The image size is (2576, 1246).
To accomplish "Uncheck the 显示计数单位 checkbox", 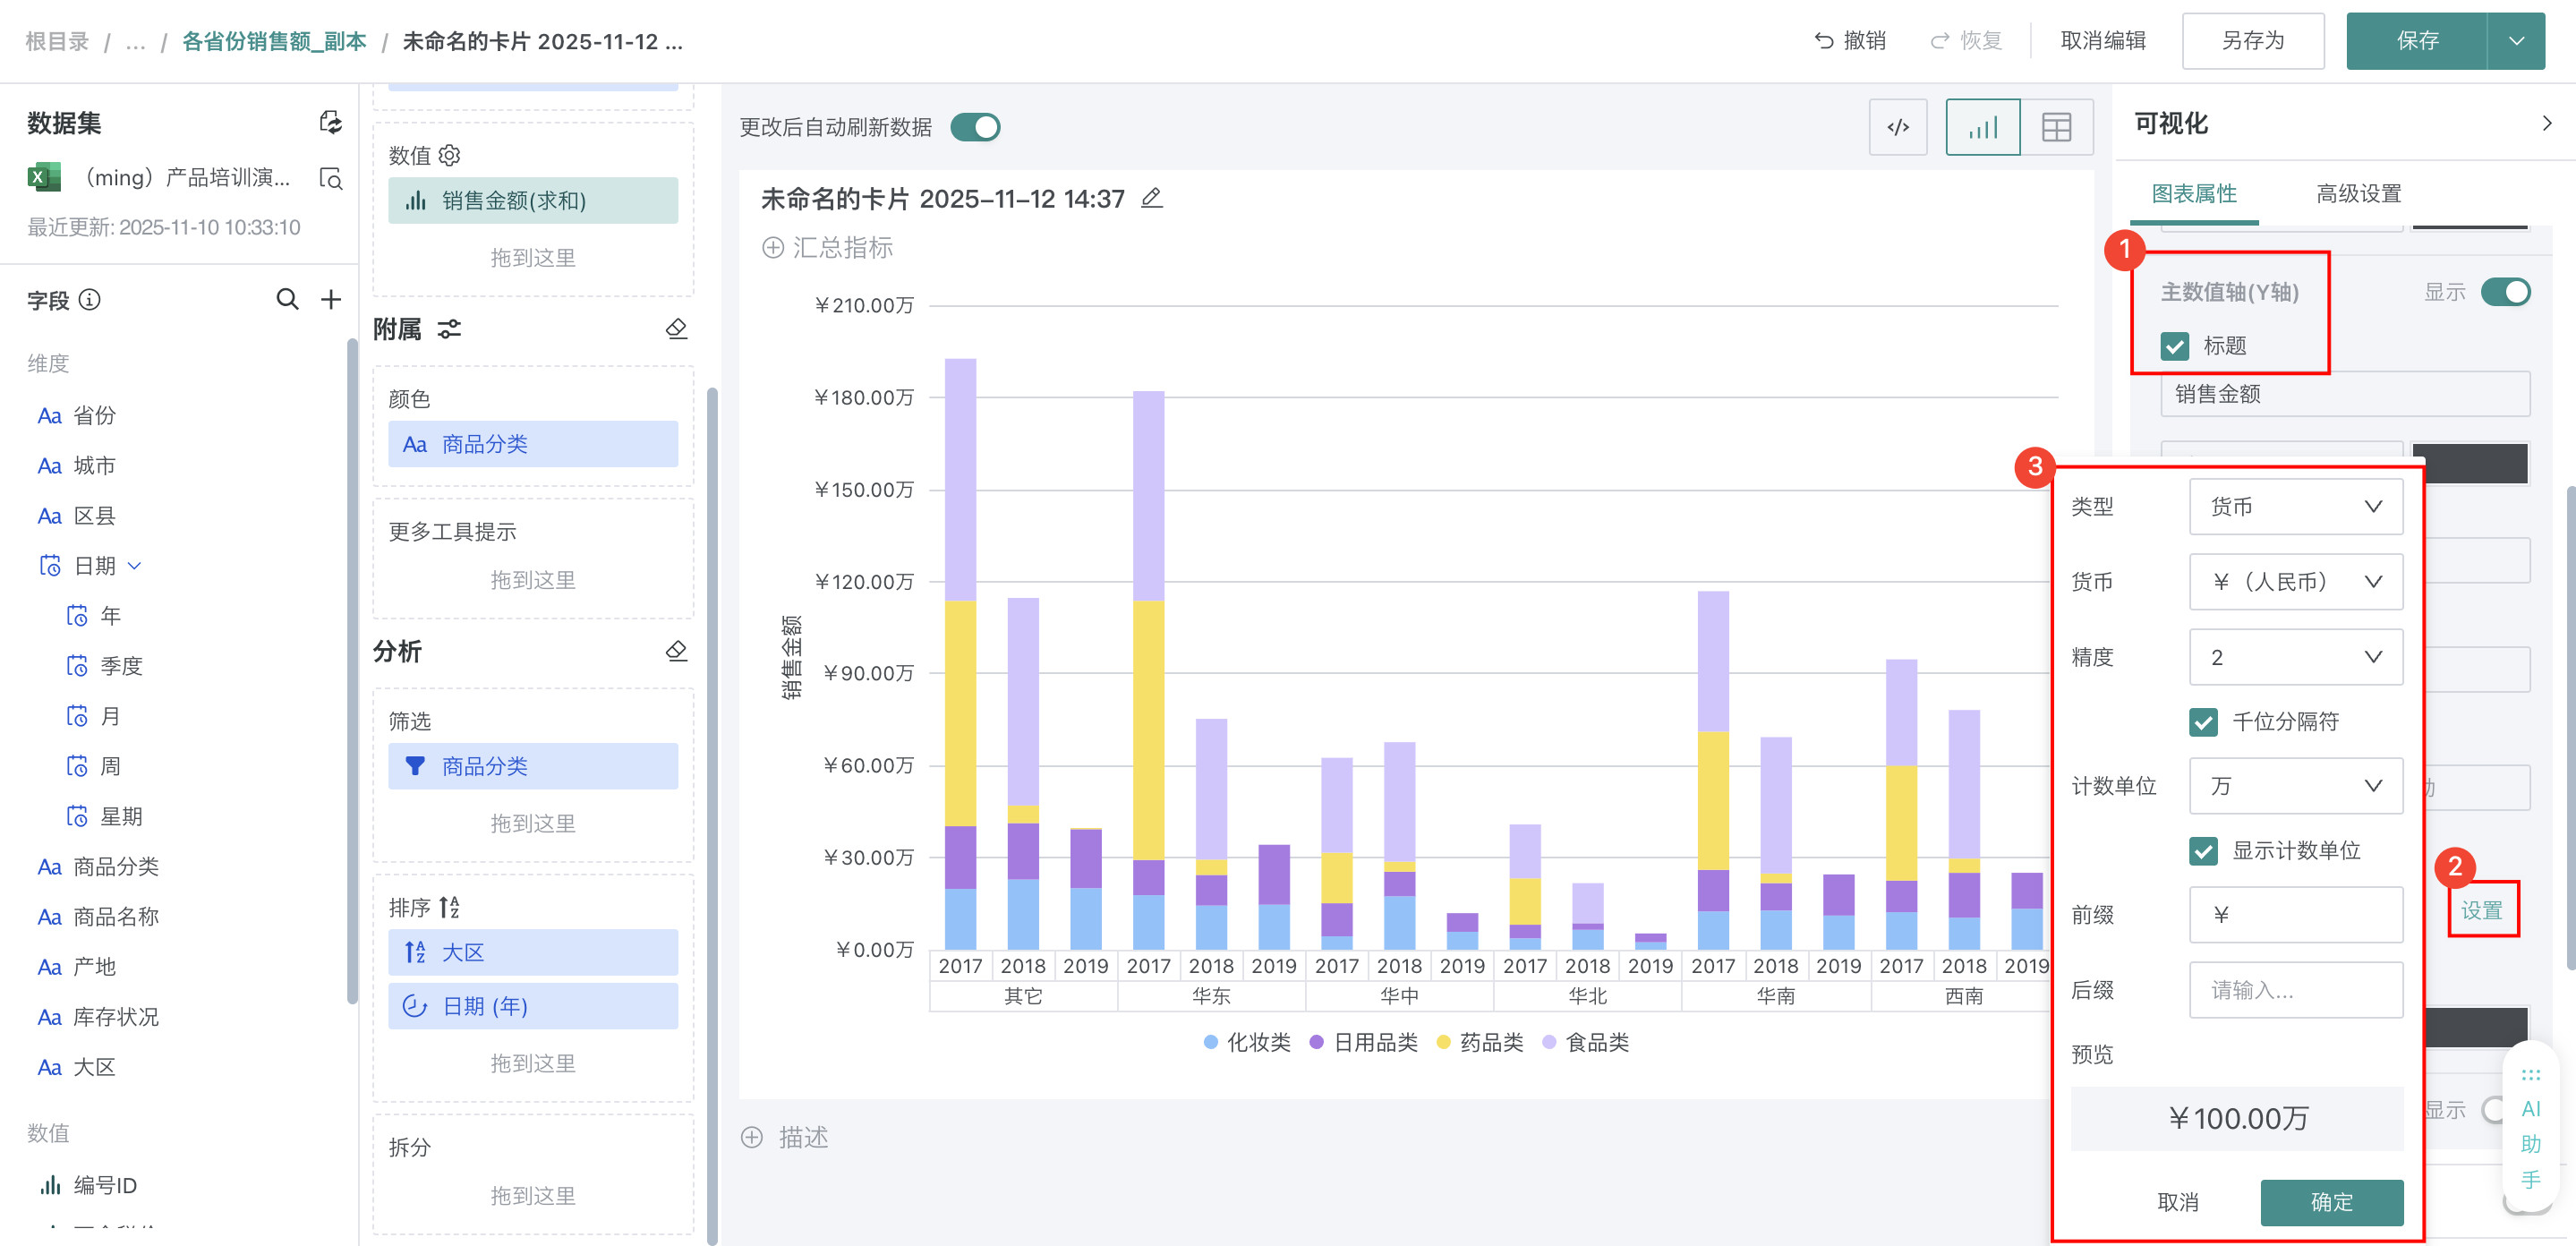I will 2203,851.
